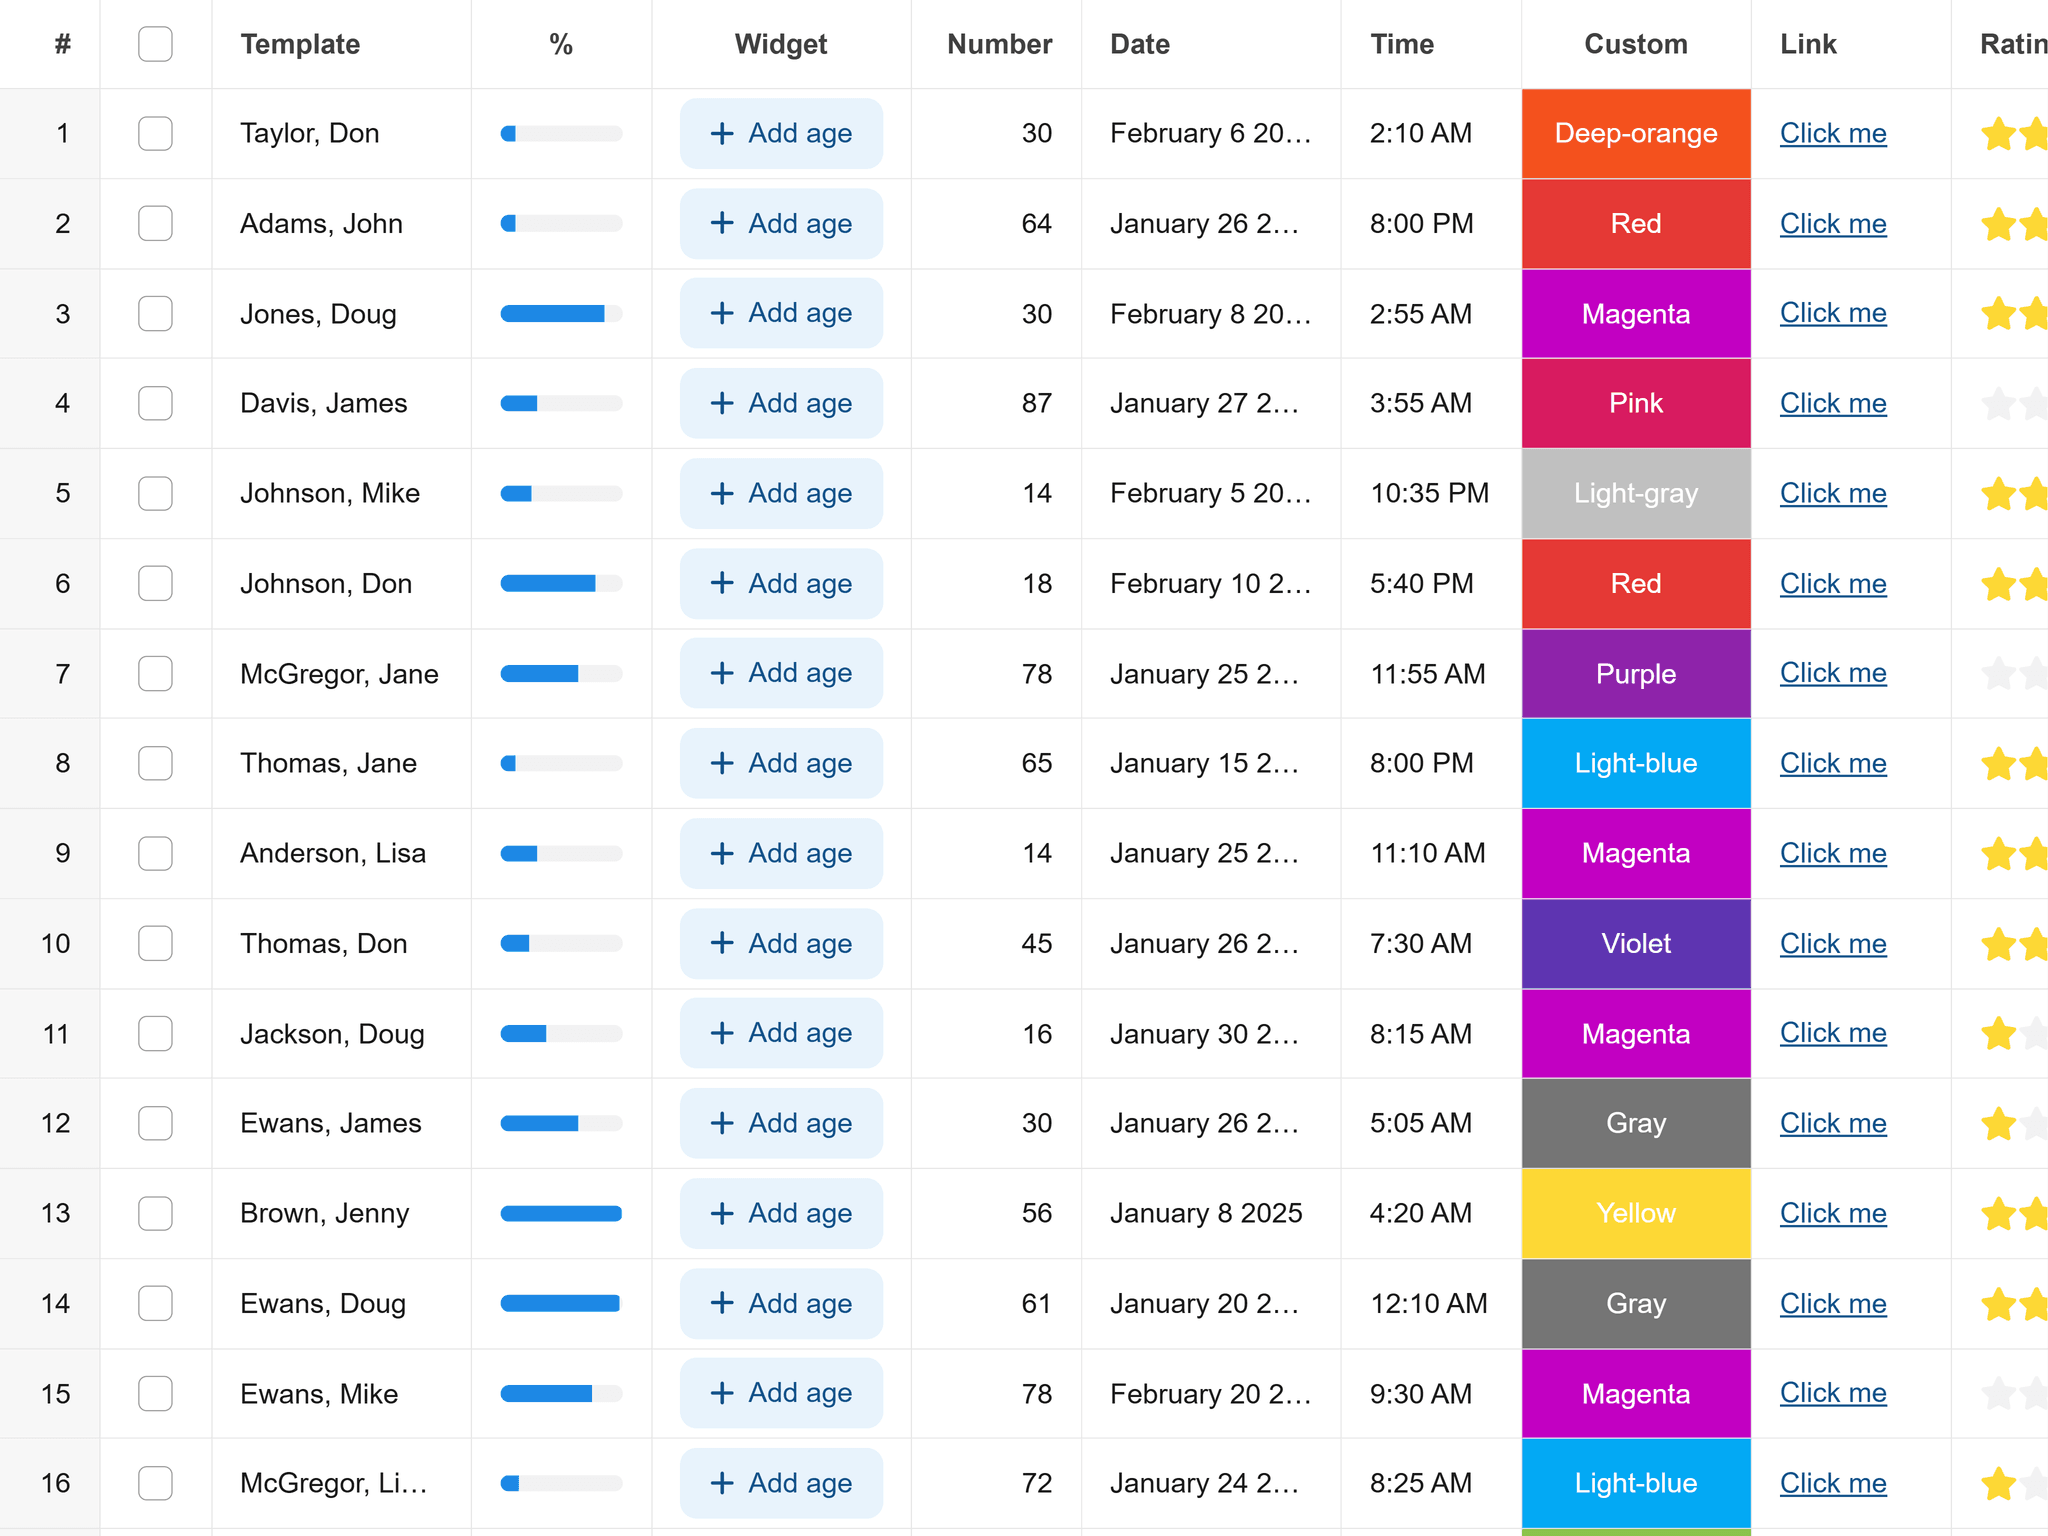Image resolution: width=2048 pixels, height=1536 pixels.
Task: Click the Click me link for Purple row
Action: point(1832,673)
